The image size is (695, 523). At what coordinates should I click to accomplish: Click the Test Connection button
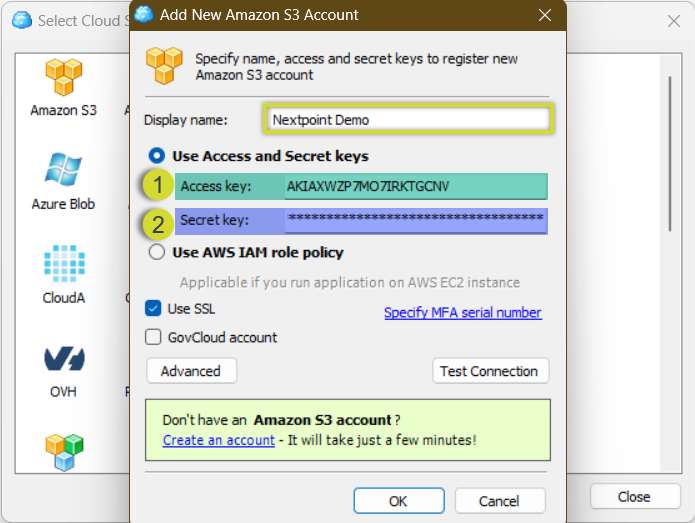pyautogui.click(x=491, y=371)
